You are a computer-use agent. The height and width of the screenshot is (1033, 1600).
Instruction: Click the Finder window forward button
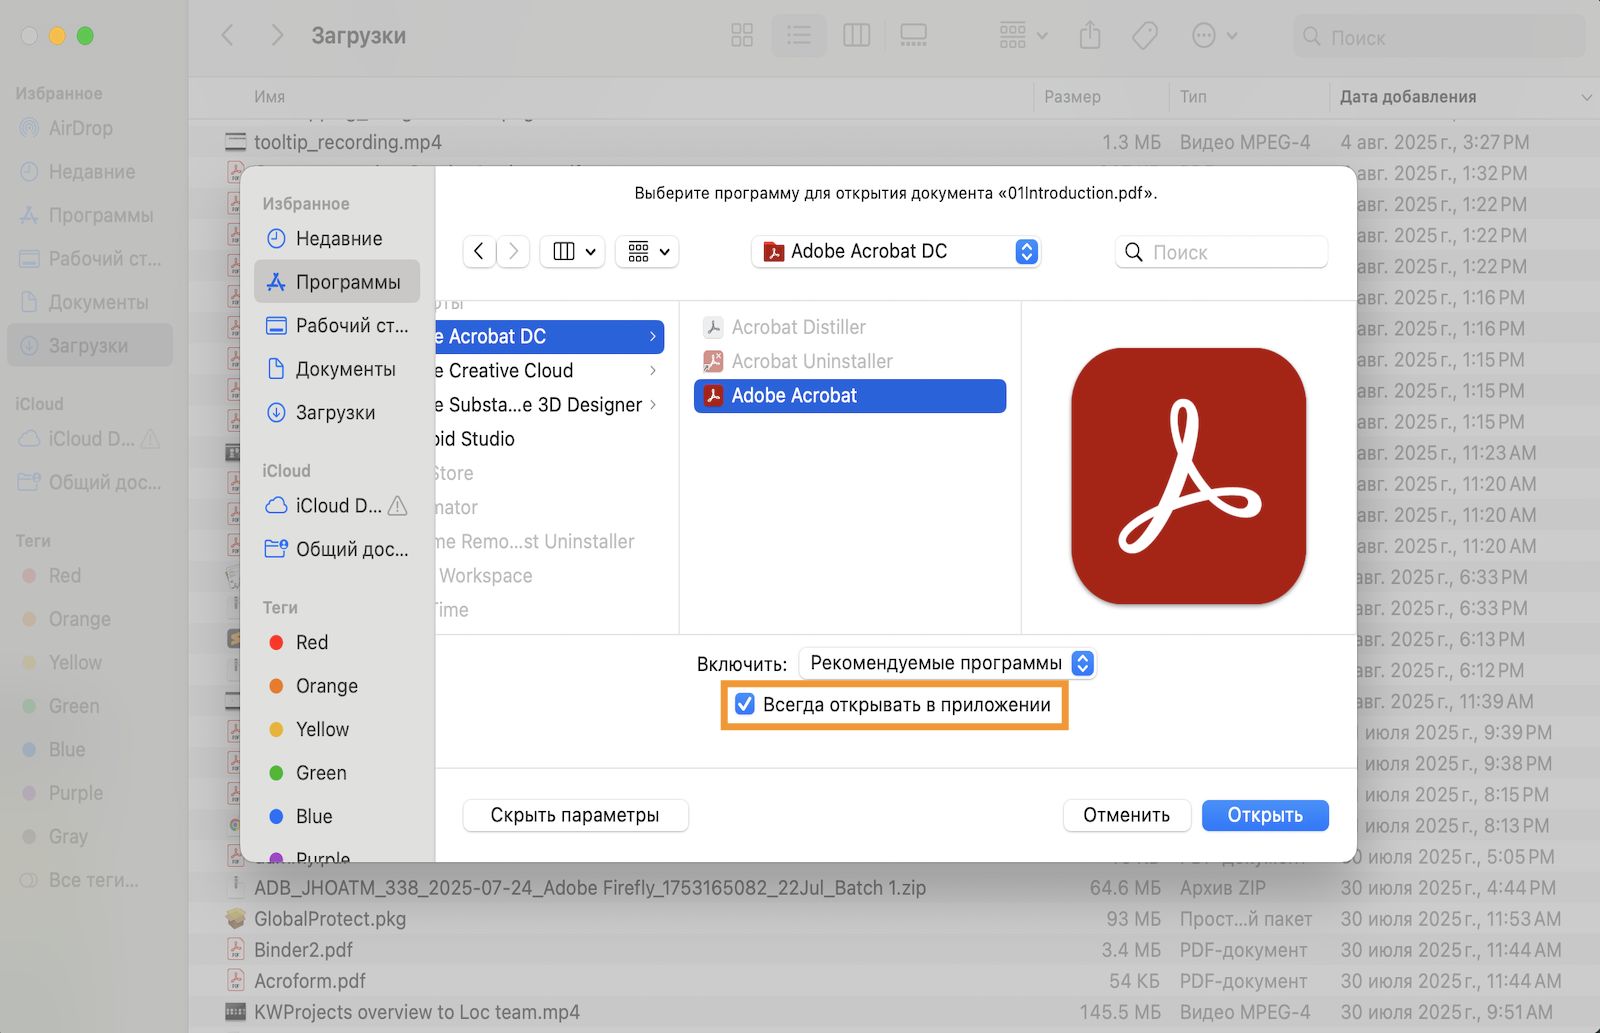[x=277, y=36]
